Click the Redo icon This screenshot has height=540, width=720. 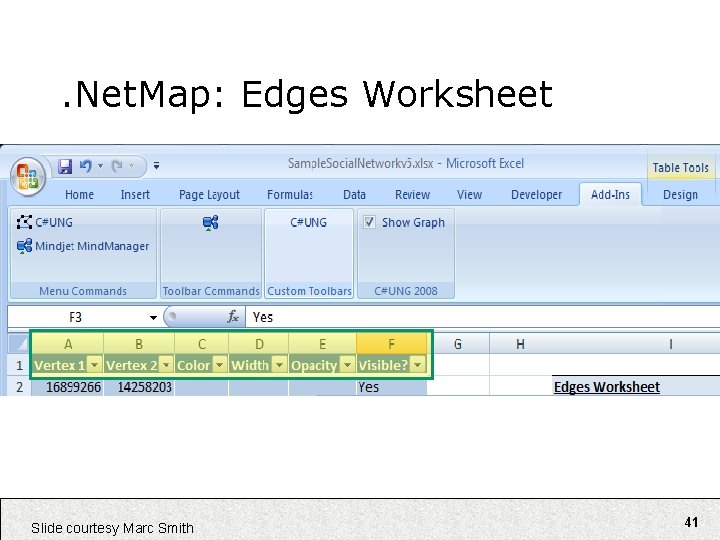(117, 166)
